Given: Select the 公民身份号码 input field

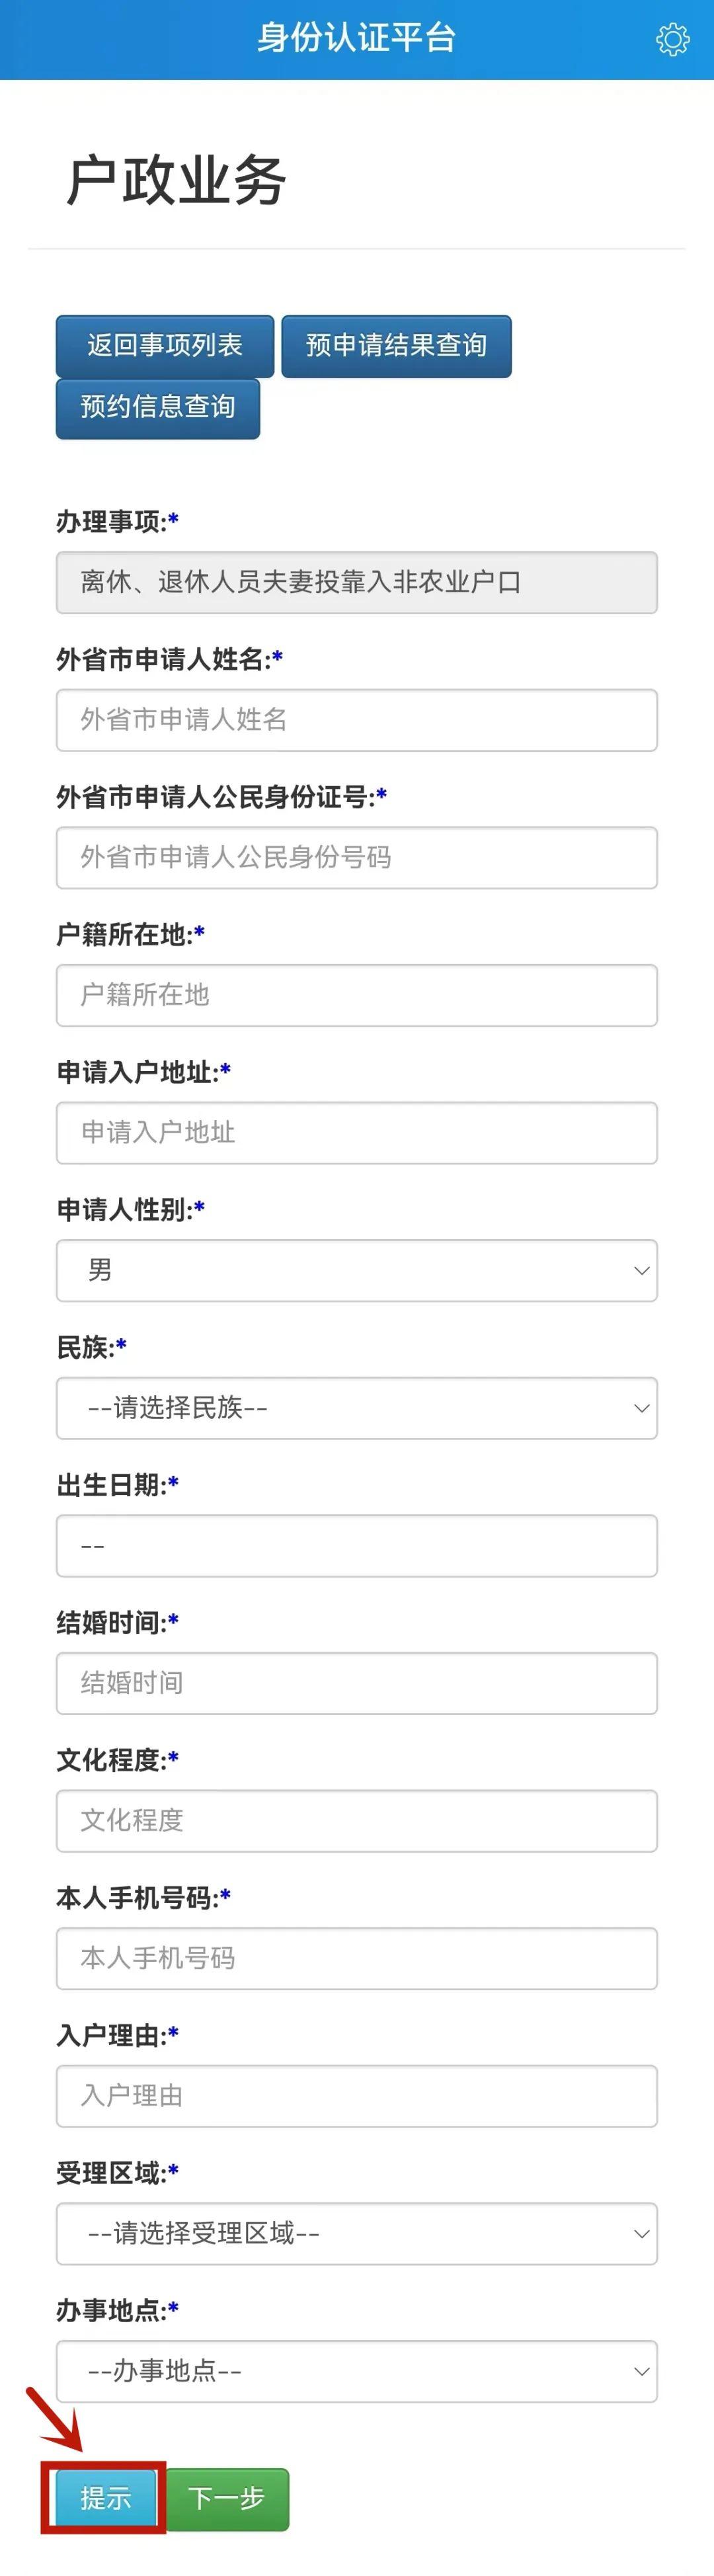Looking at the screenshot, I should click(x=357, y=858).
